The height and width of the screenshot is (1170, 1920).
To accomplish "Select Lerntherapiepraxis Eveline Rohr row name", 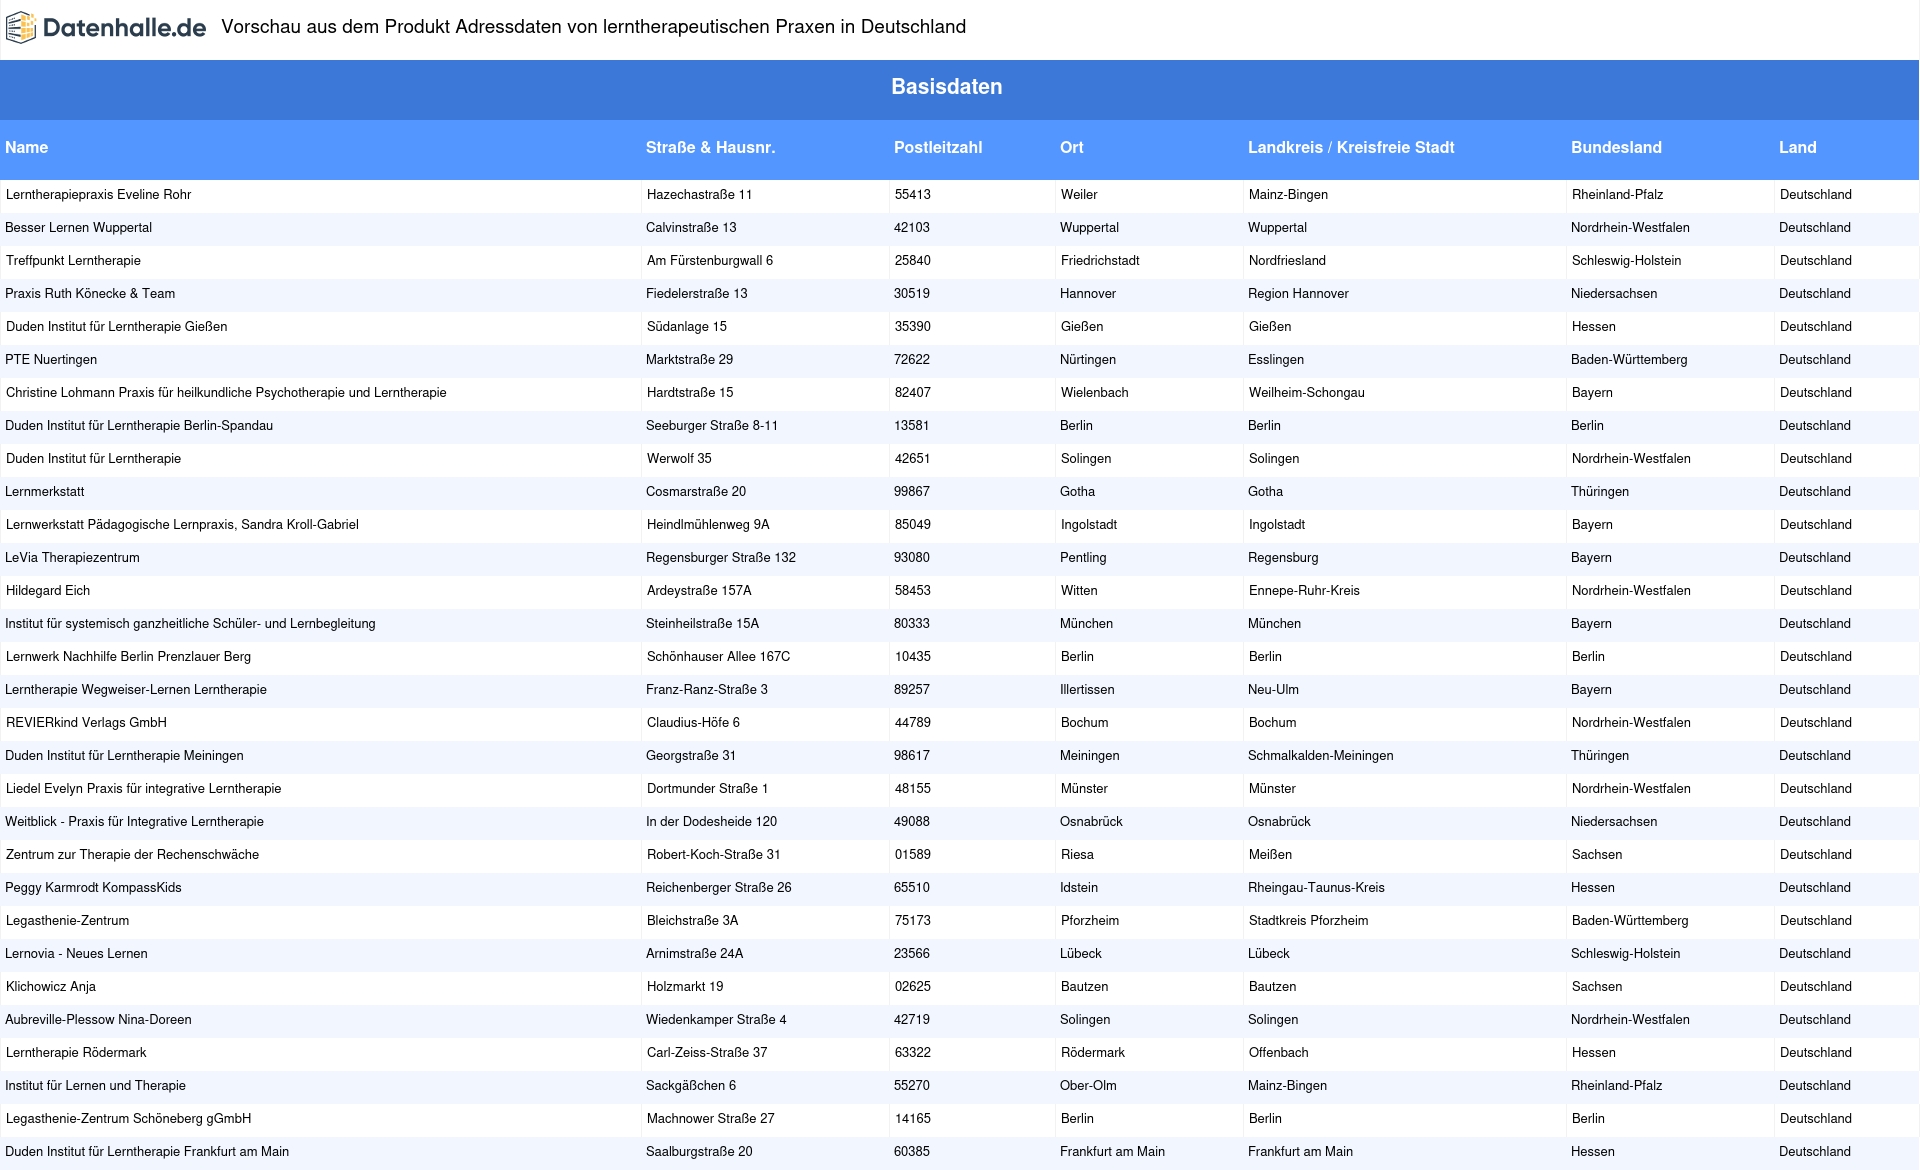I will (x=98, y=195).
